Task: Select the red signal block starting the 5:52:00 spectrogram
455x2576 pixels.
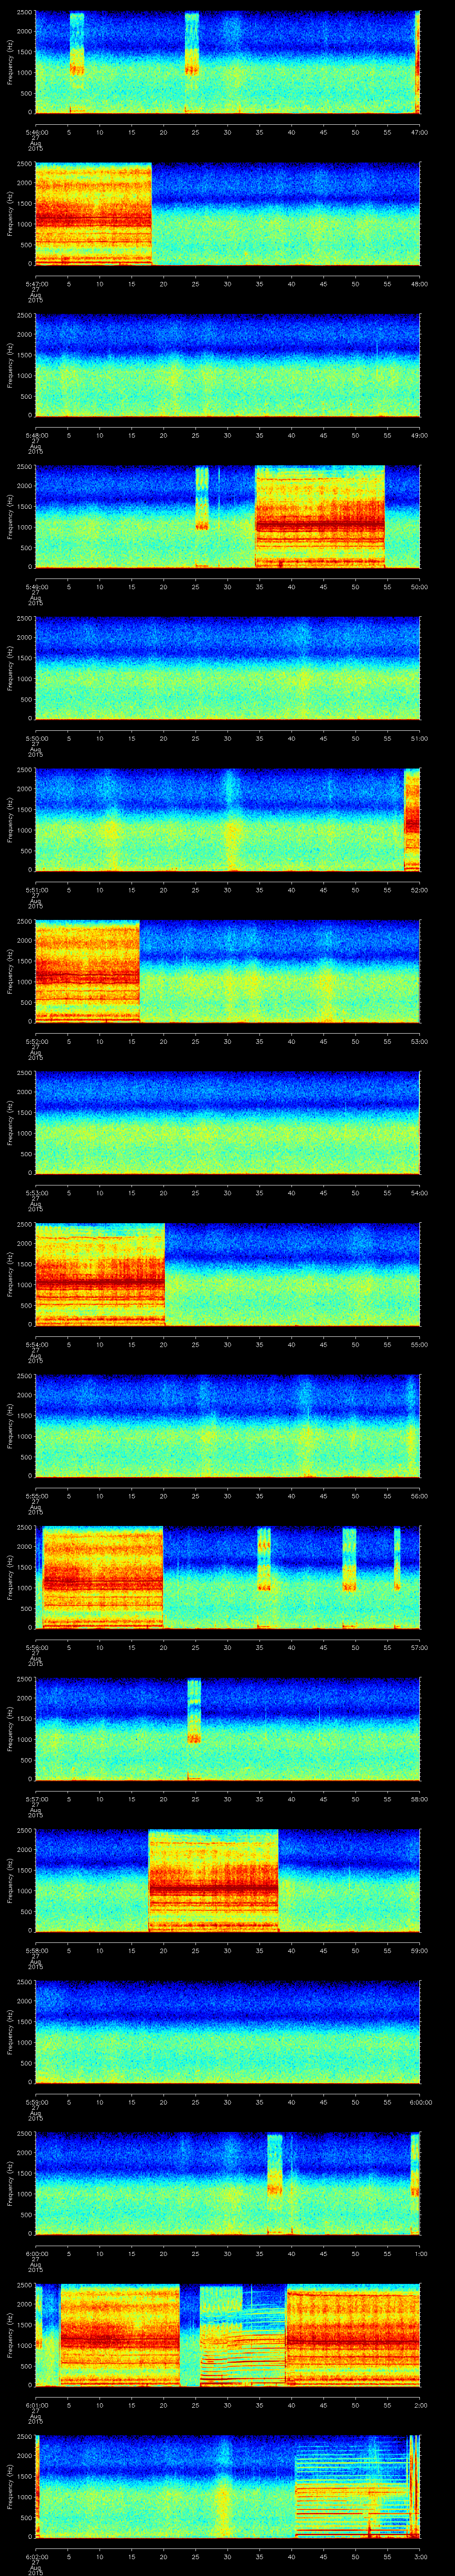Action: 87,971
